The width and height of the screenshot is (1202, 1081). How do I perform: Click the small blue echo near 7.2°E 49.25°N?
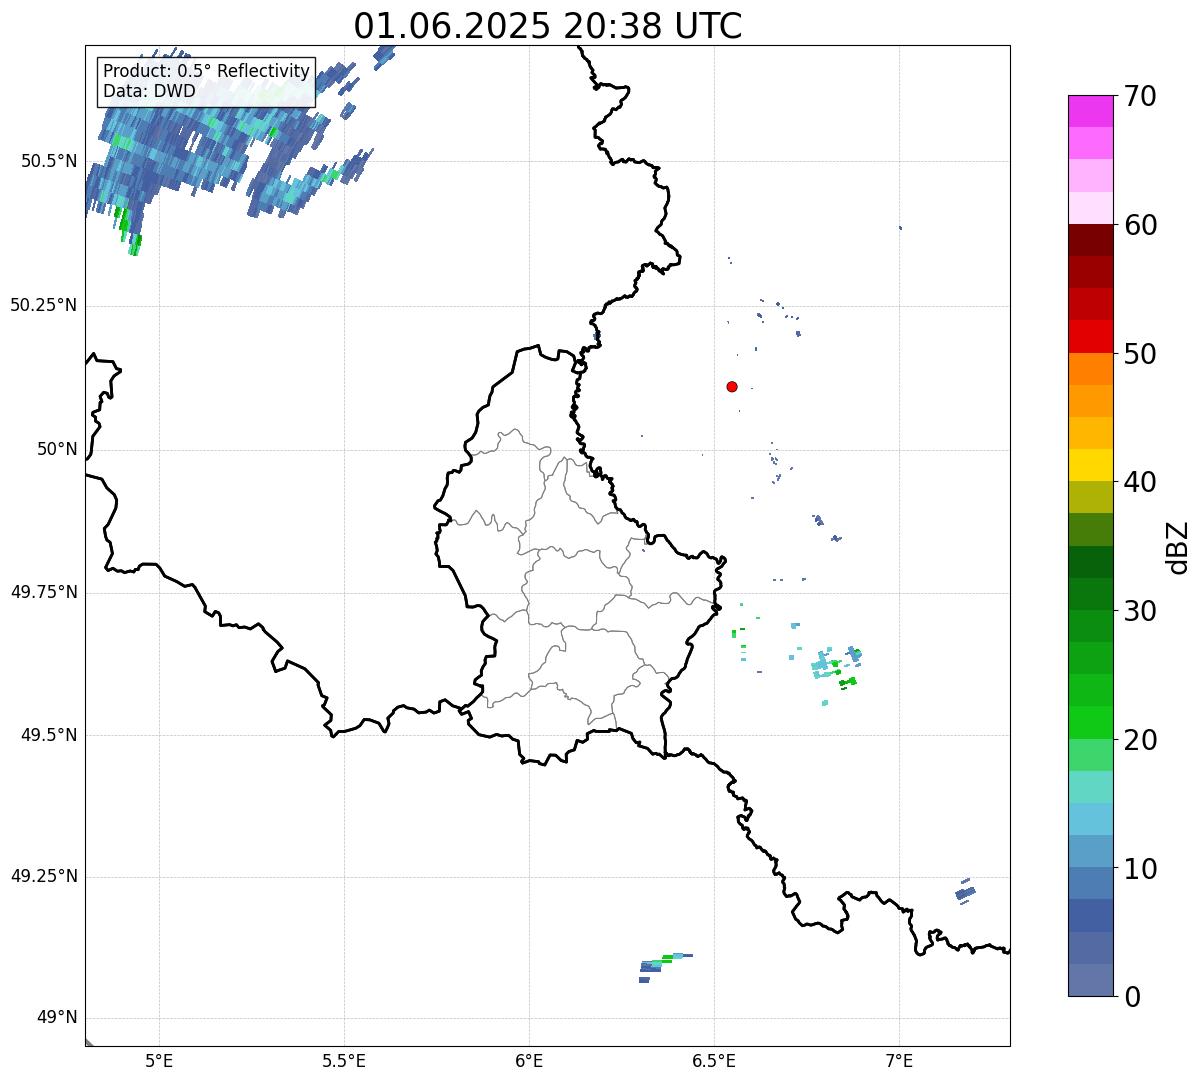point(965,892)
